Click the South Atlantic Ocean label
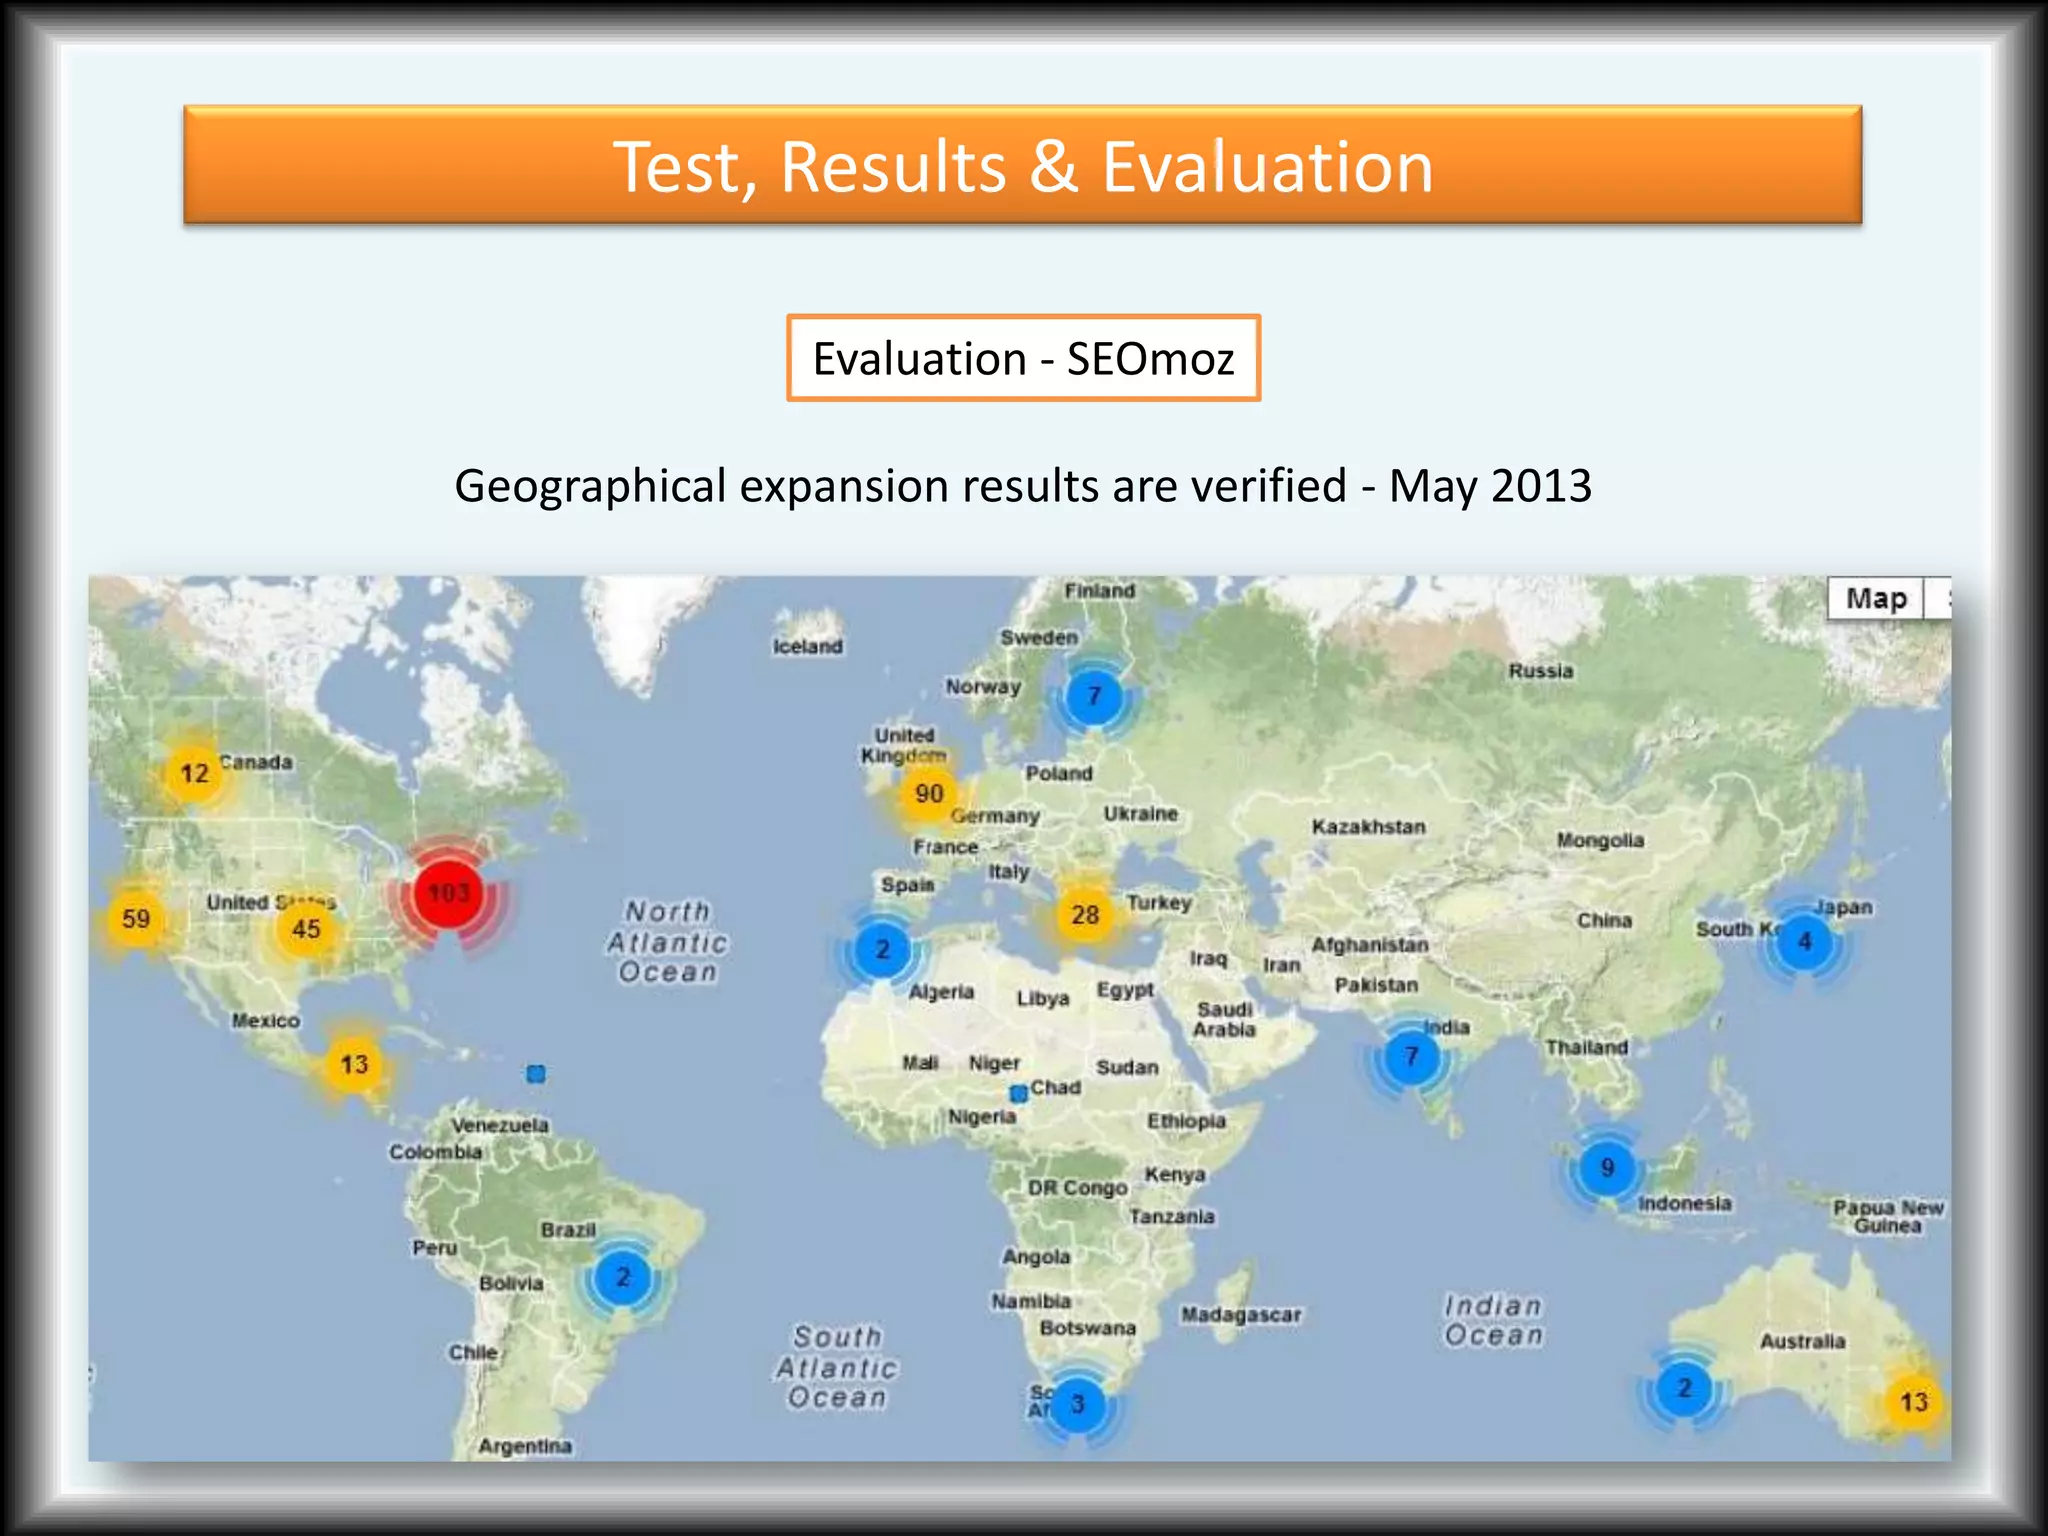Screen dimensions: 2048x1536 point(837,1367)
